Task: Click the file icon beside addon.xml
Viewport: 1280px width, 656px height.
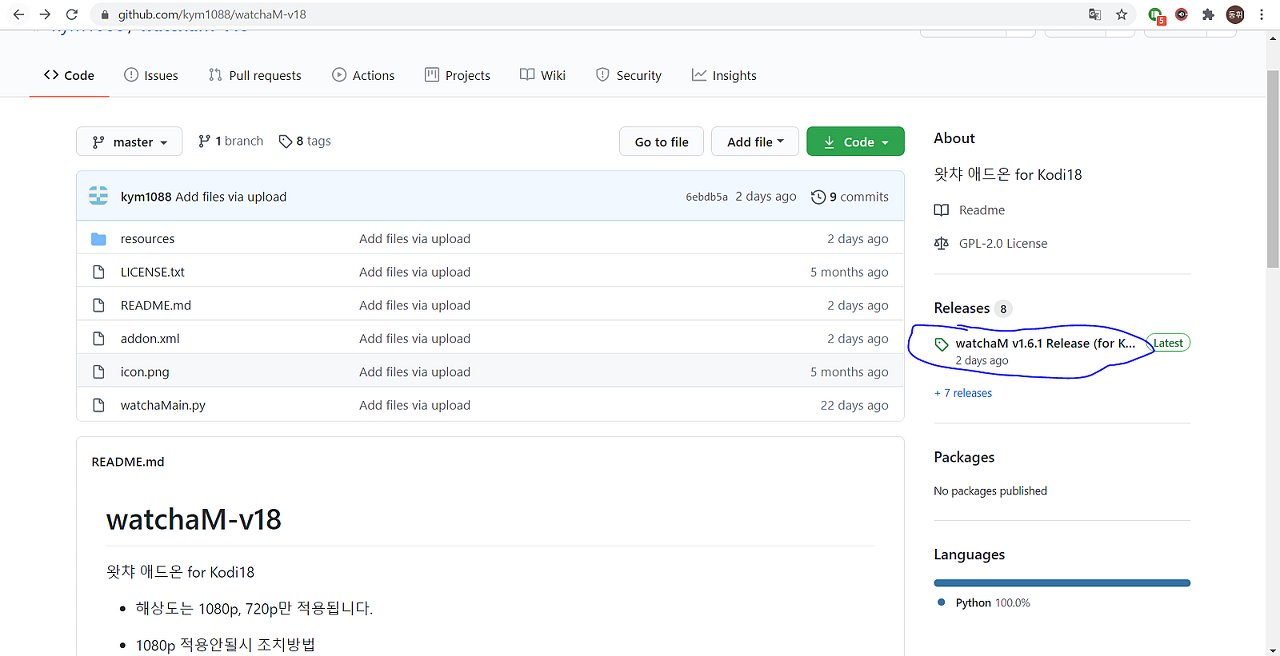Action: [x=98, y=338]
